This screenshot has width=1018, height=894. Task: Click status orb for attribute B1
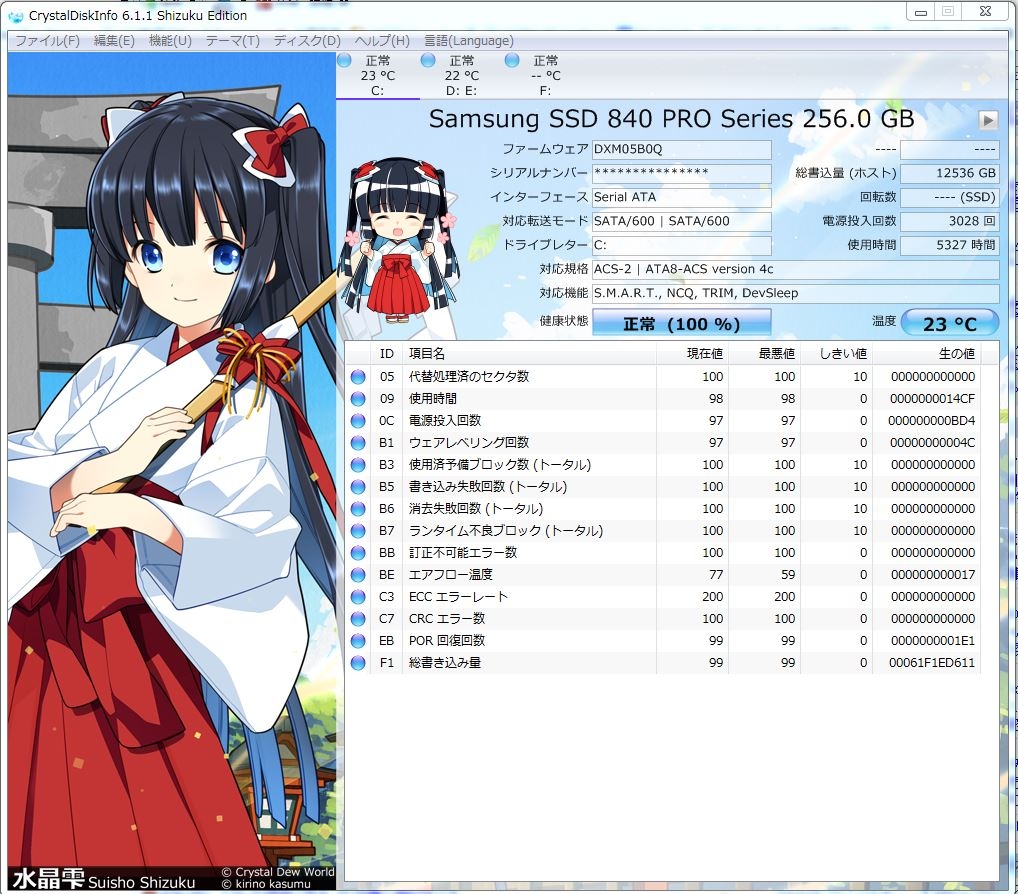tap(358, 443)
